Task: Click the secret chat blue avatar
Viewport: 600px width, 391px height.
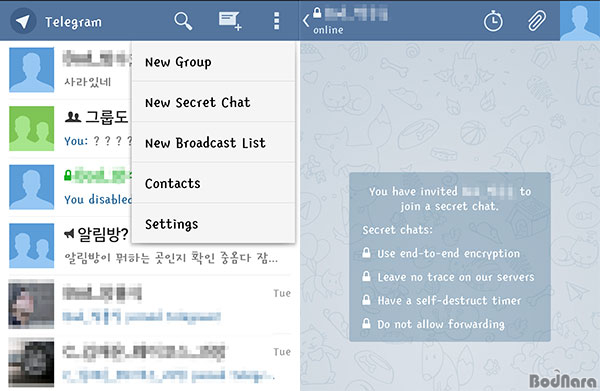Action: 31,187
